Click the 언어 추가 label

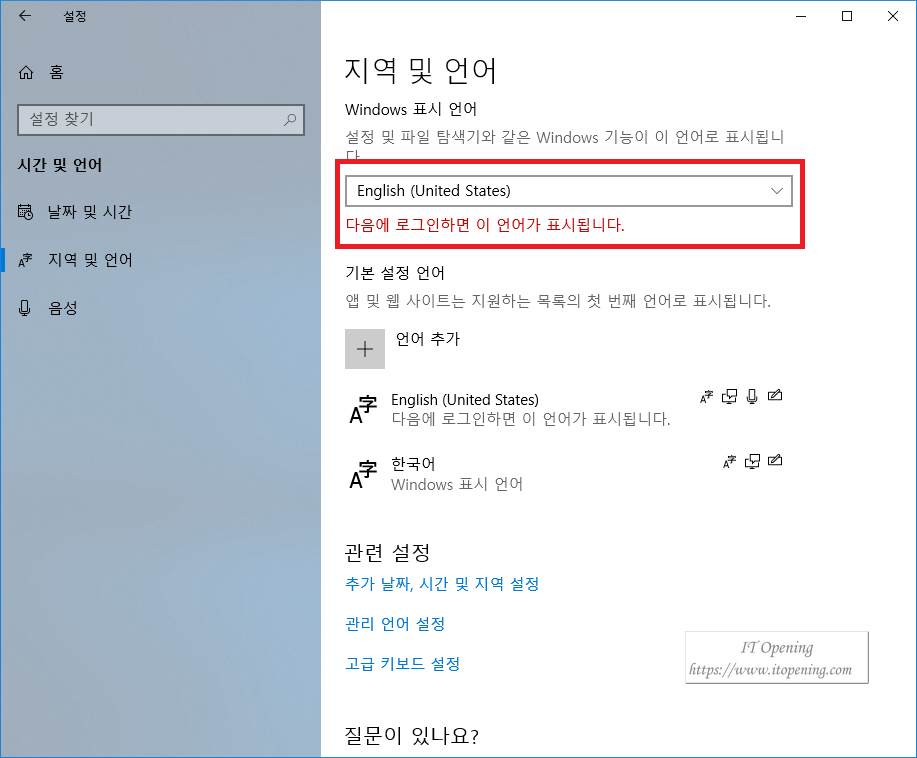click(428, 339)
